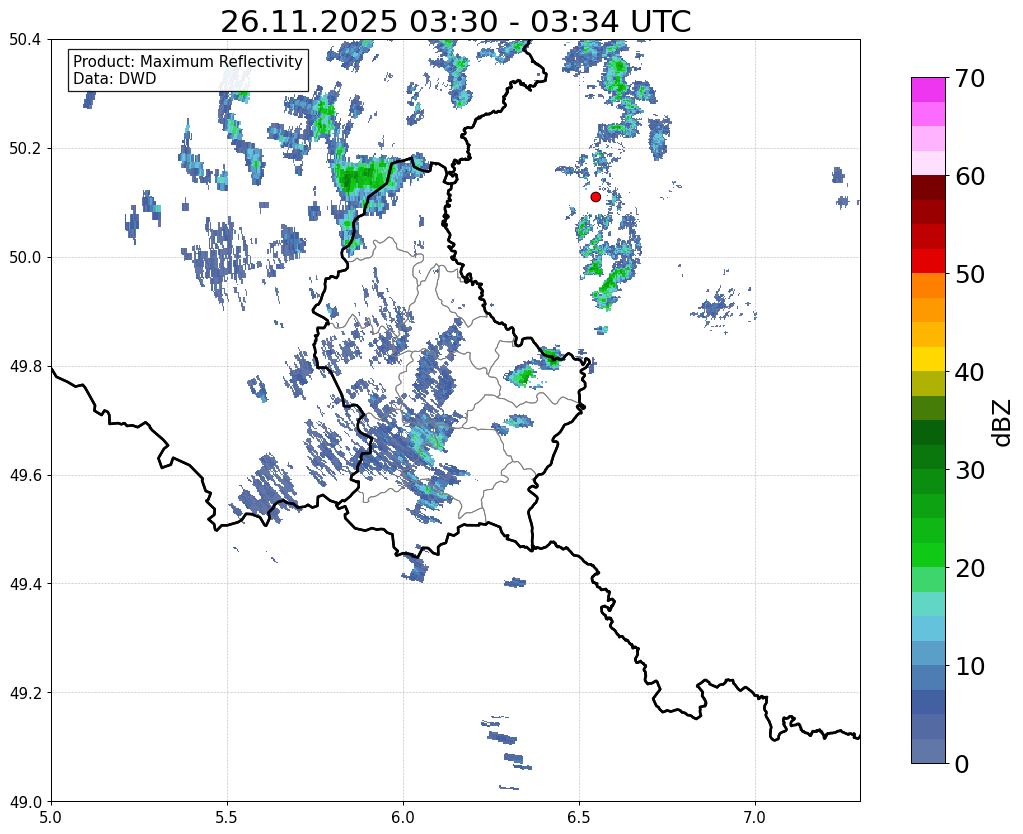Click the latitude label 49.0
This screenshot has width=1023, height=834.
[x=25, y=802]
